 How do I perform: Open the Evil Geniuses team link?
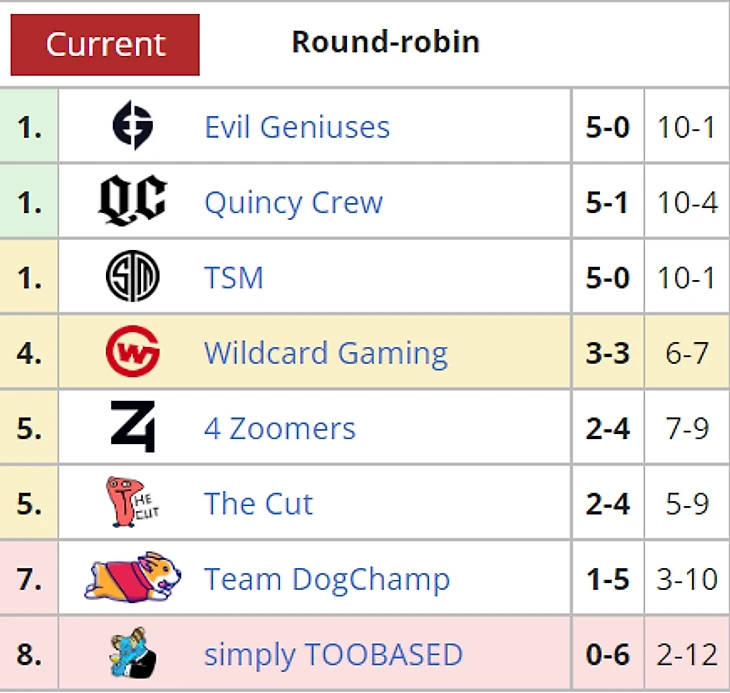[x=297, y=127]
